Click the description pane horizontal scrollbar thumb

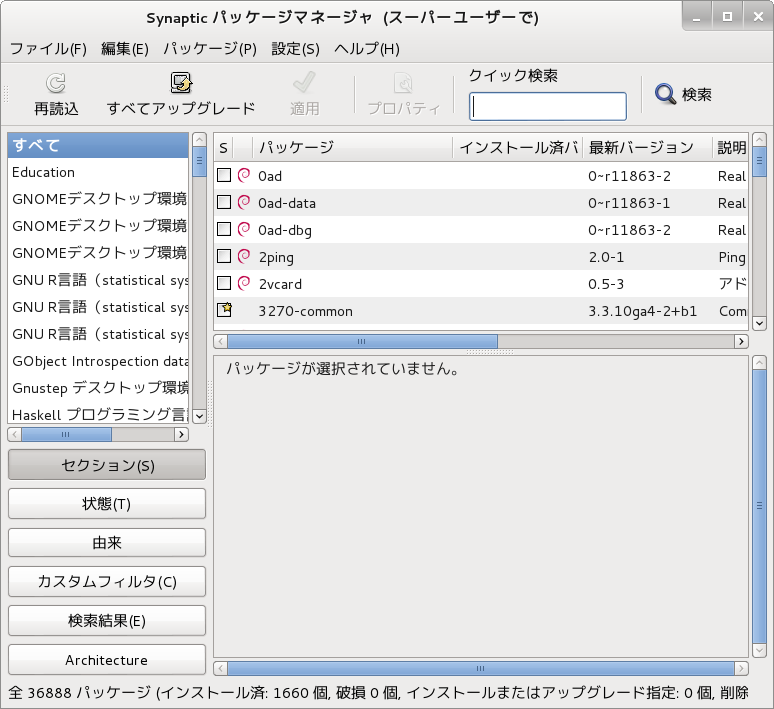pos(481,669)
